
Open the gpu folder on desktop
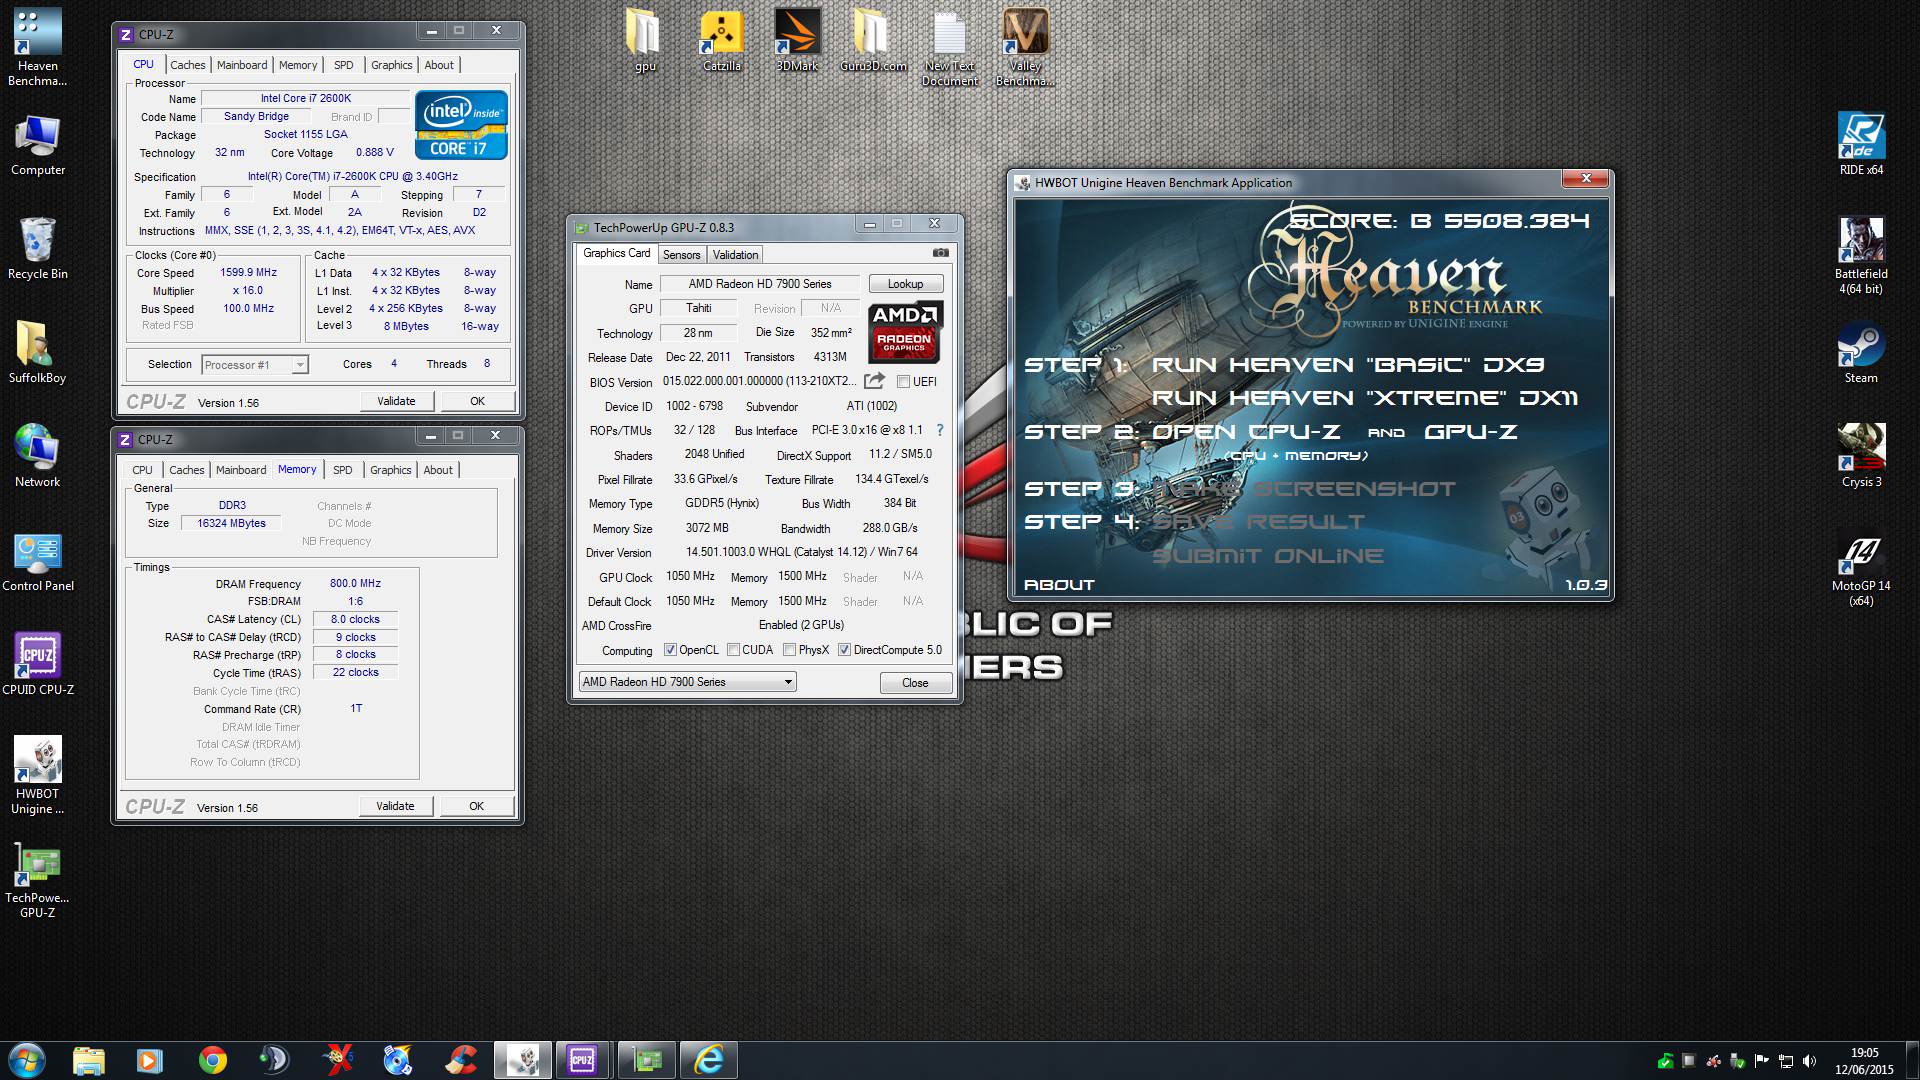[645, 40]
